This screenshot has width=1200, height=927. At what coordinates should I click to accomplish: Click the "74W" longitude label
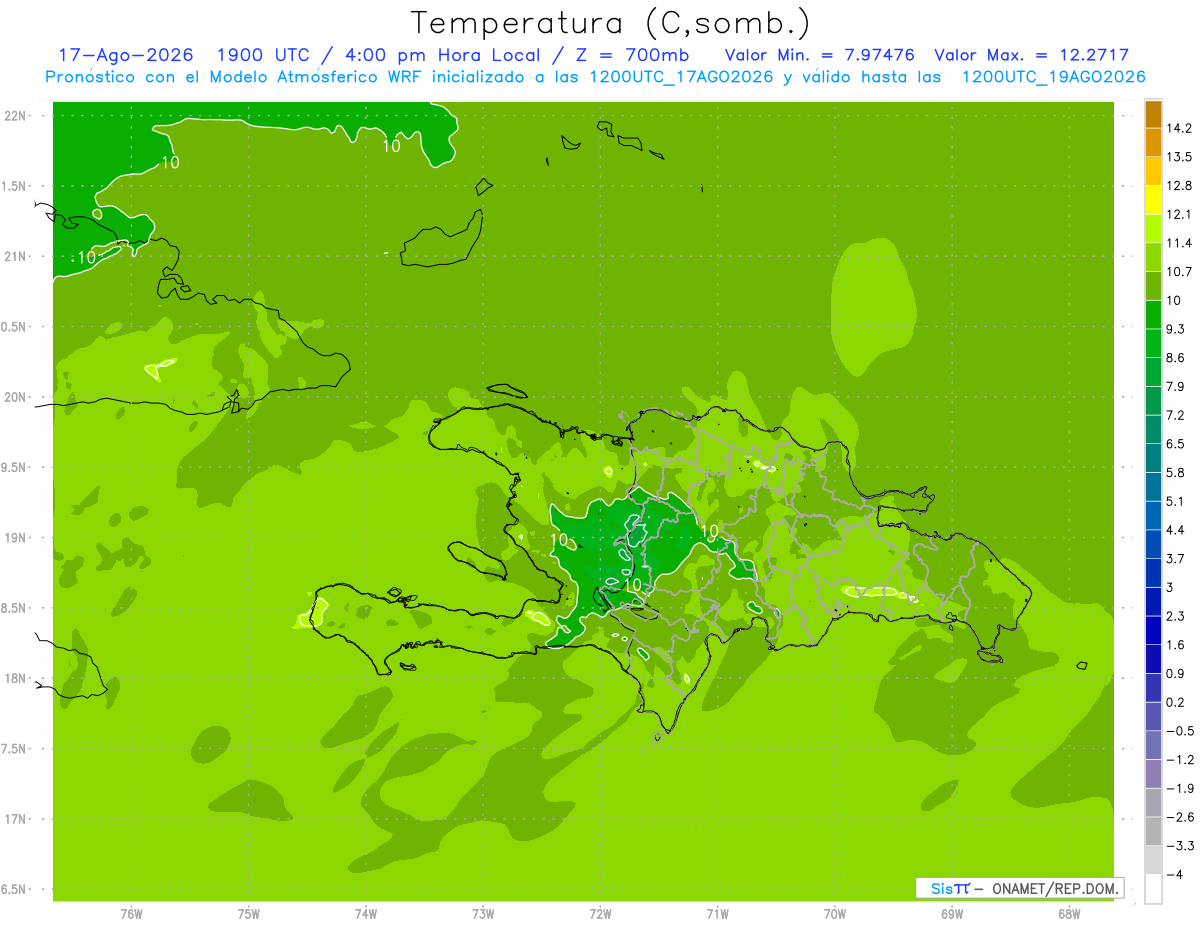tap(366, 913)
